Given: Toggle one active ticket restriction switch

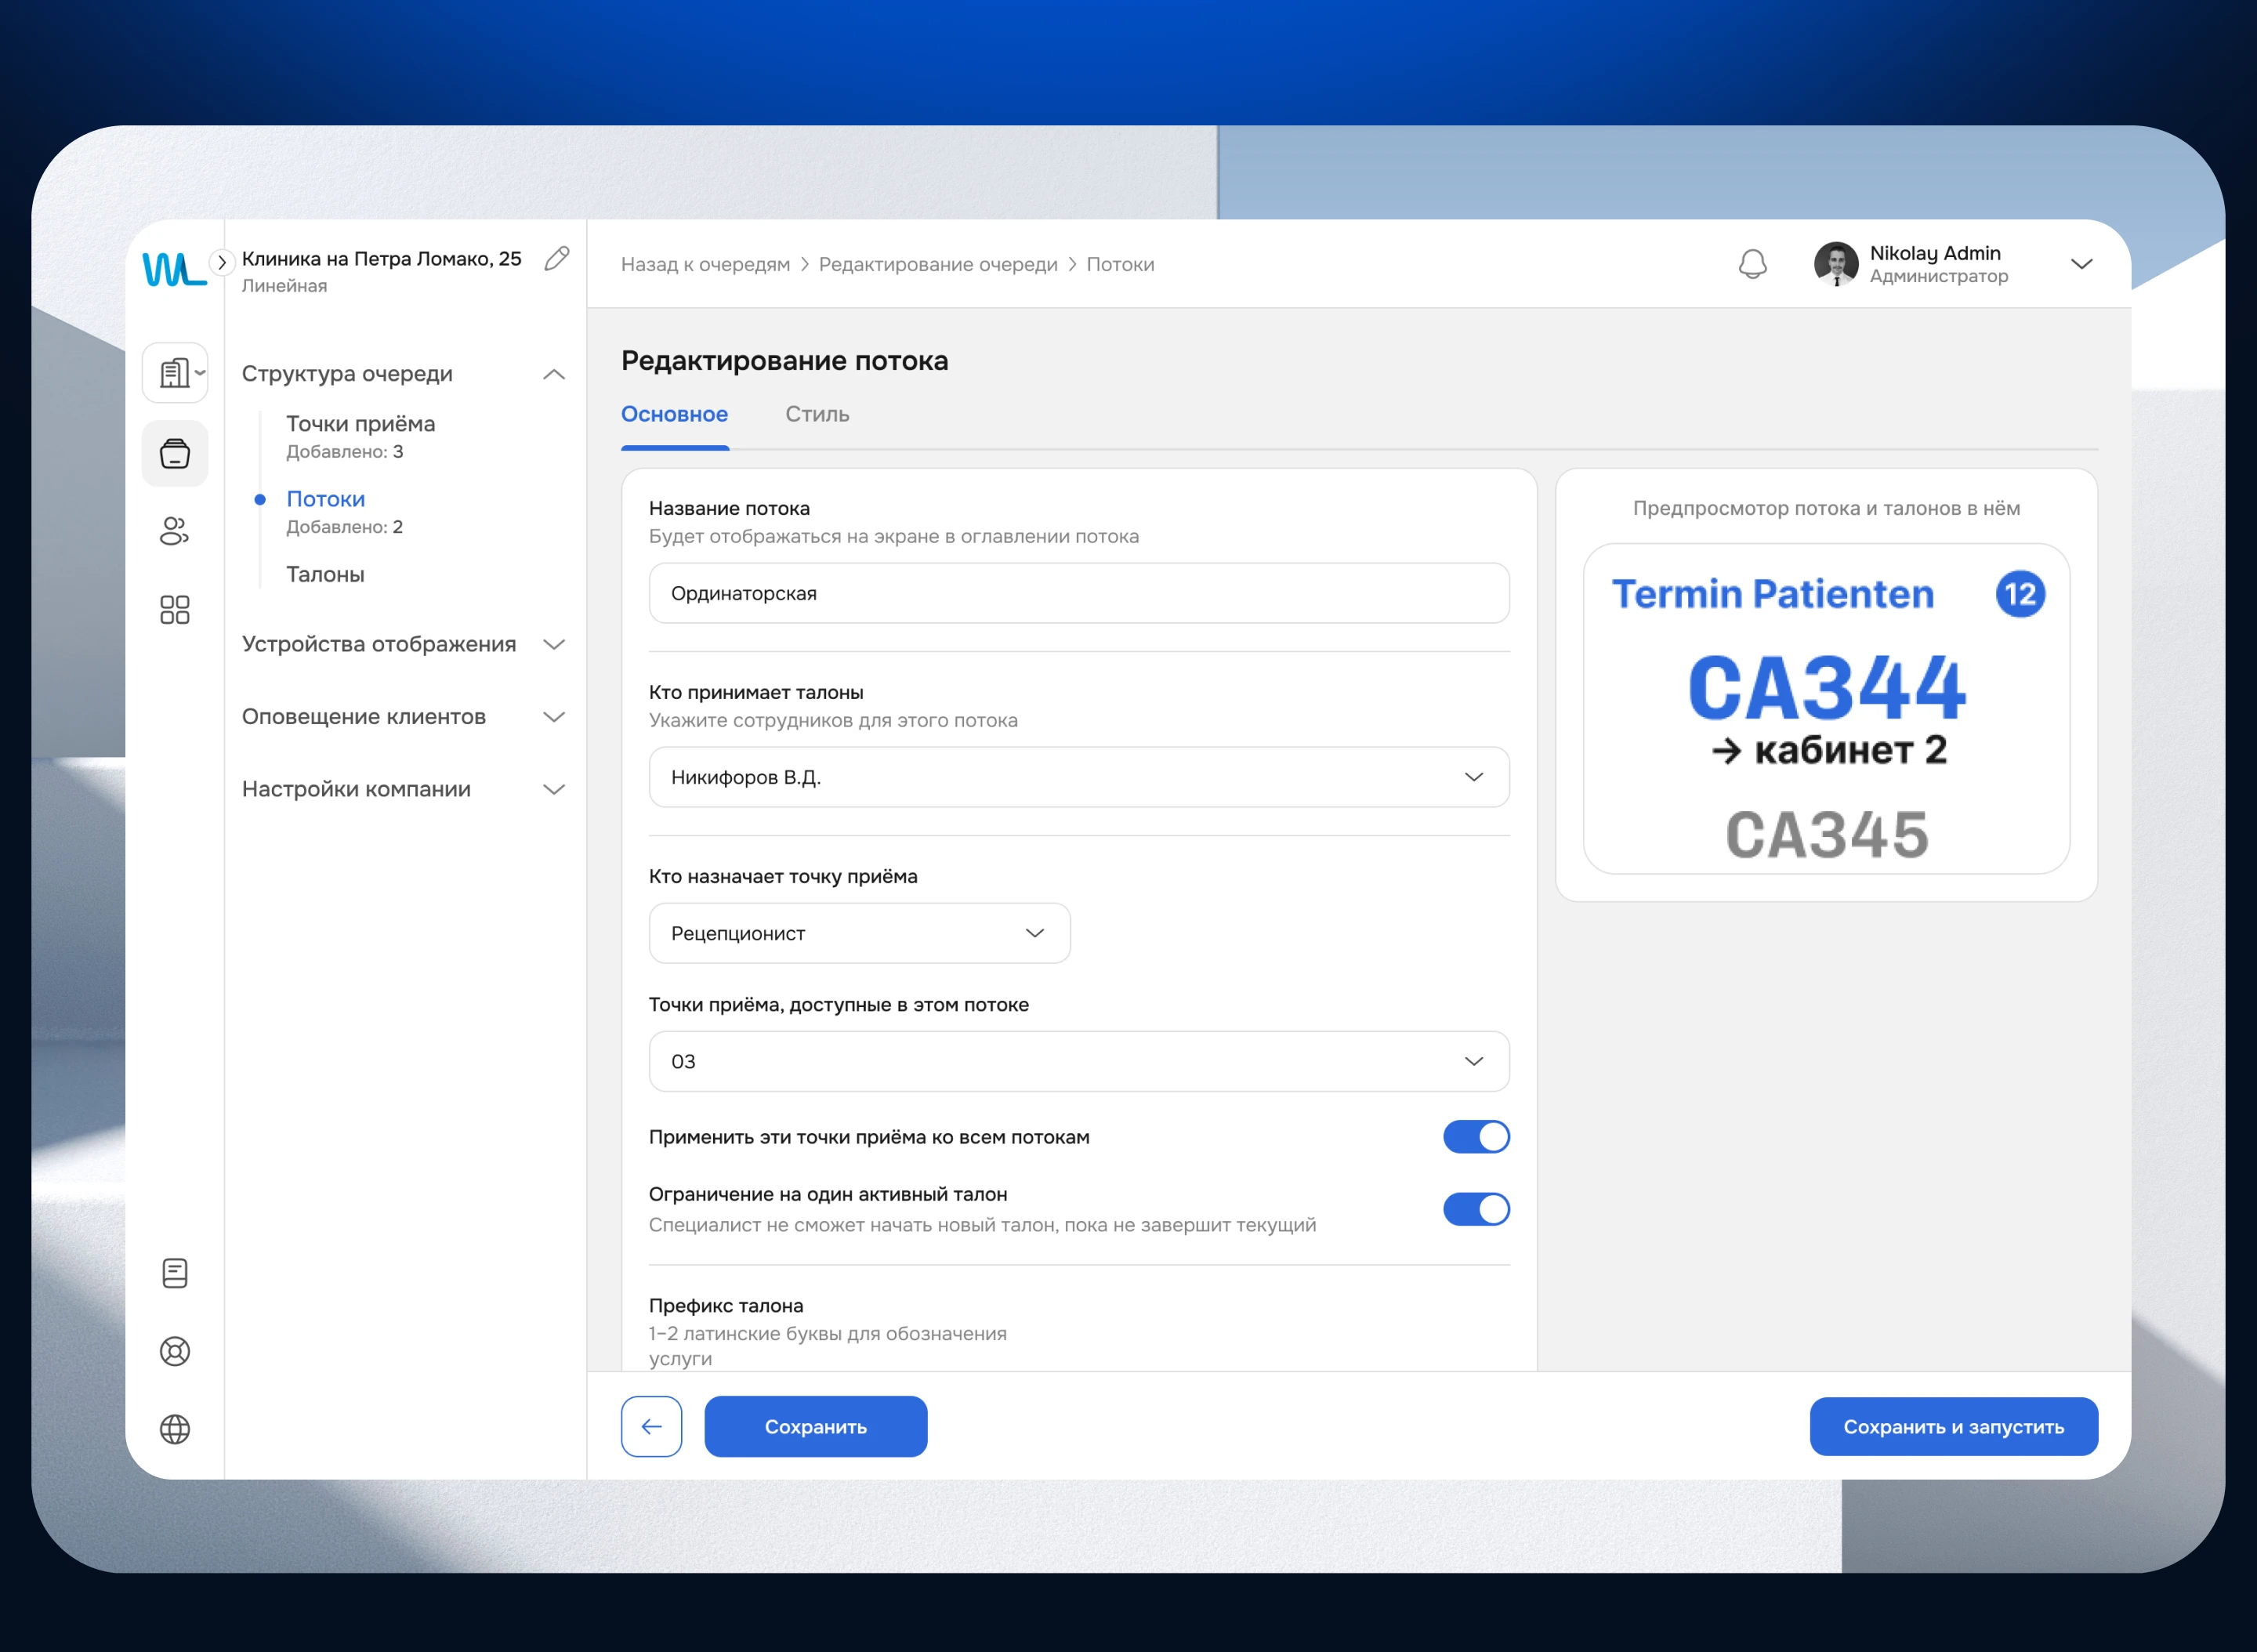Looking at the screenshot, I should click(1476, 1209).
